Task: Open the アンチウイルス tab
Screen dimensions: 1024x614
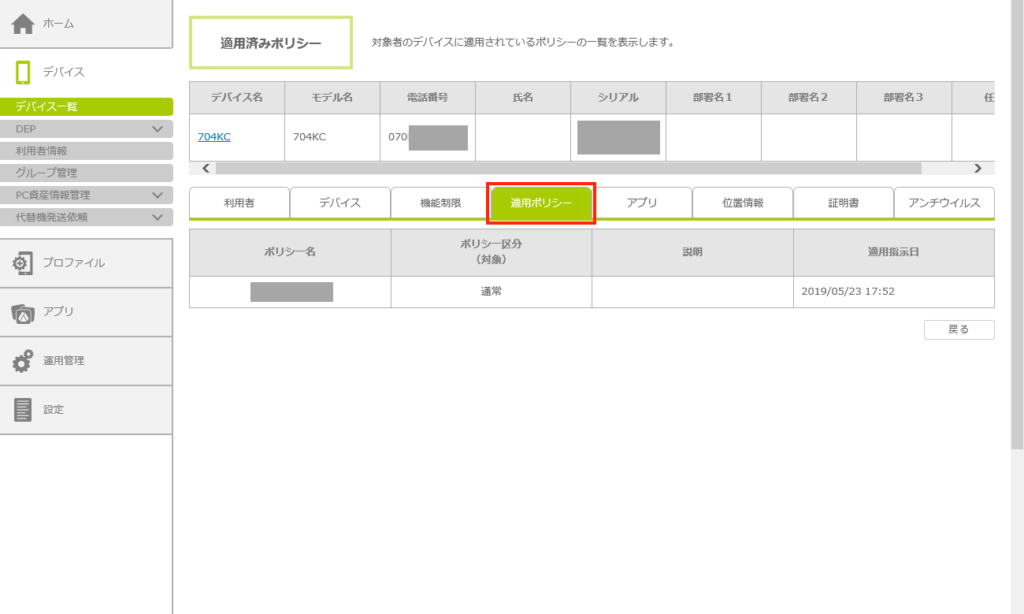Action: click(943, 203)
